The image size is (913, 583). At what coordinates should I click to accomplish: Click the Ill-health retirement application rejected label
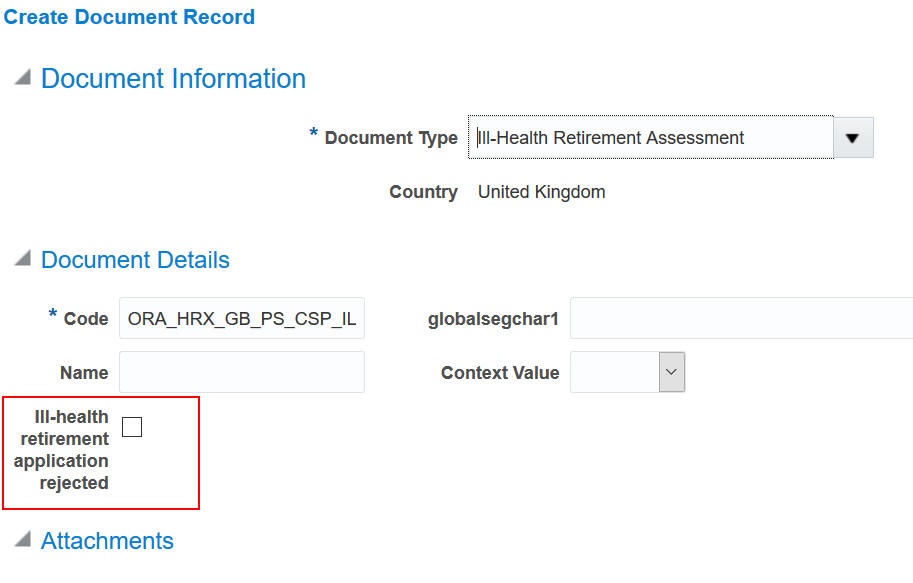(x=62, y=450)
